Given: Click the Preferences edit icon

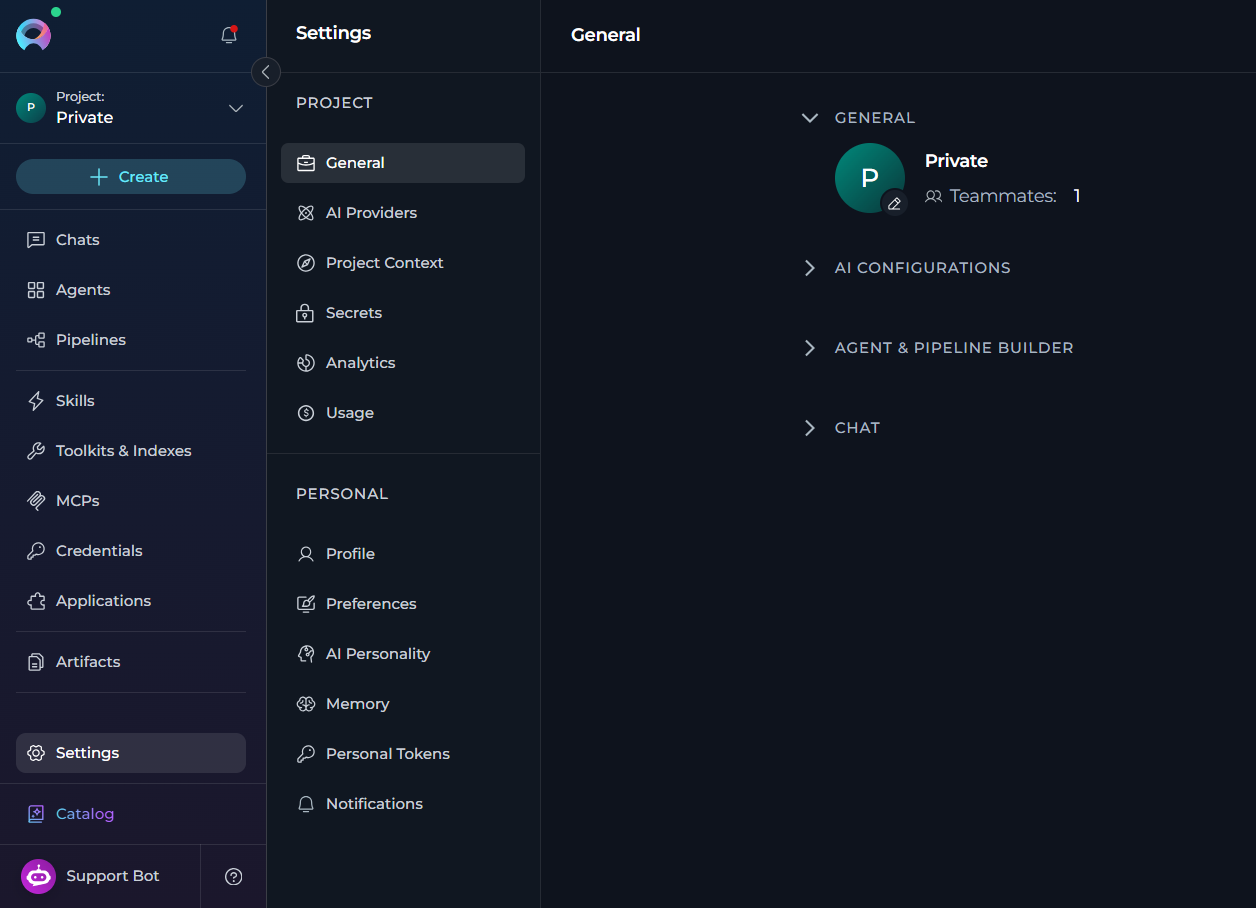Looking at the screenshot, I should [x=306, y=604].
